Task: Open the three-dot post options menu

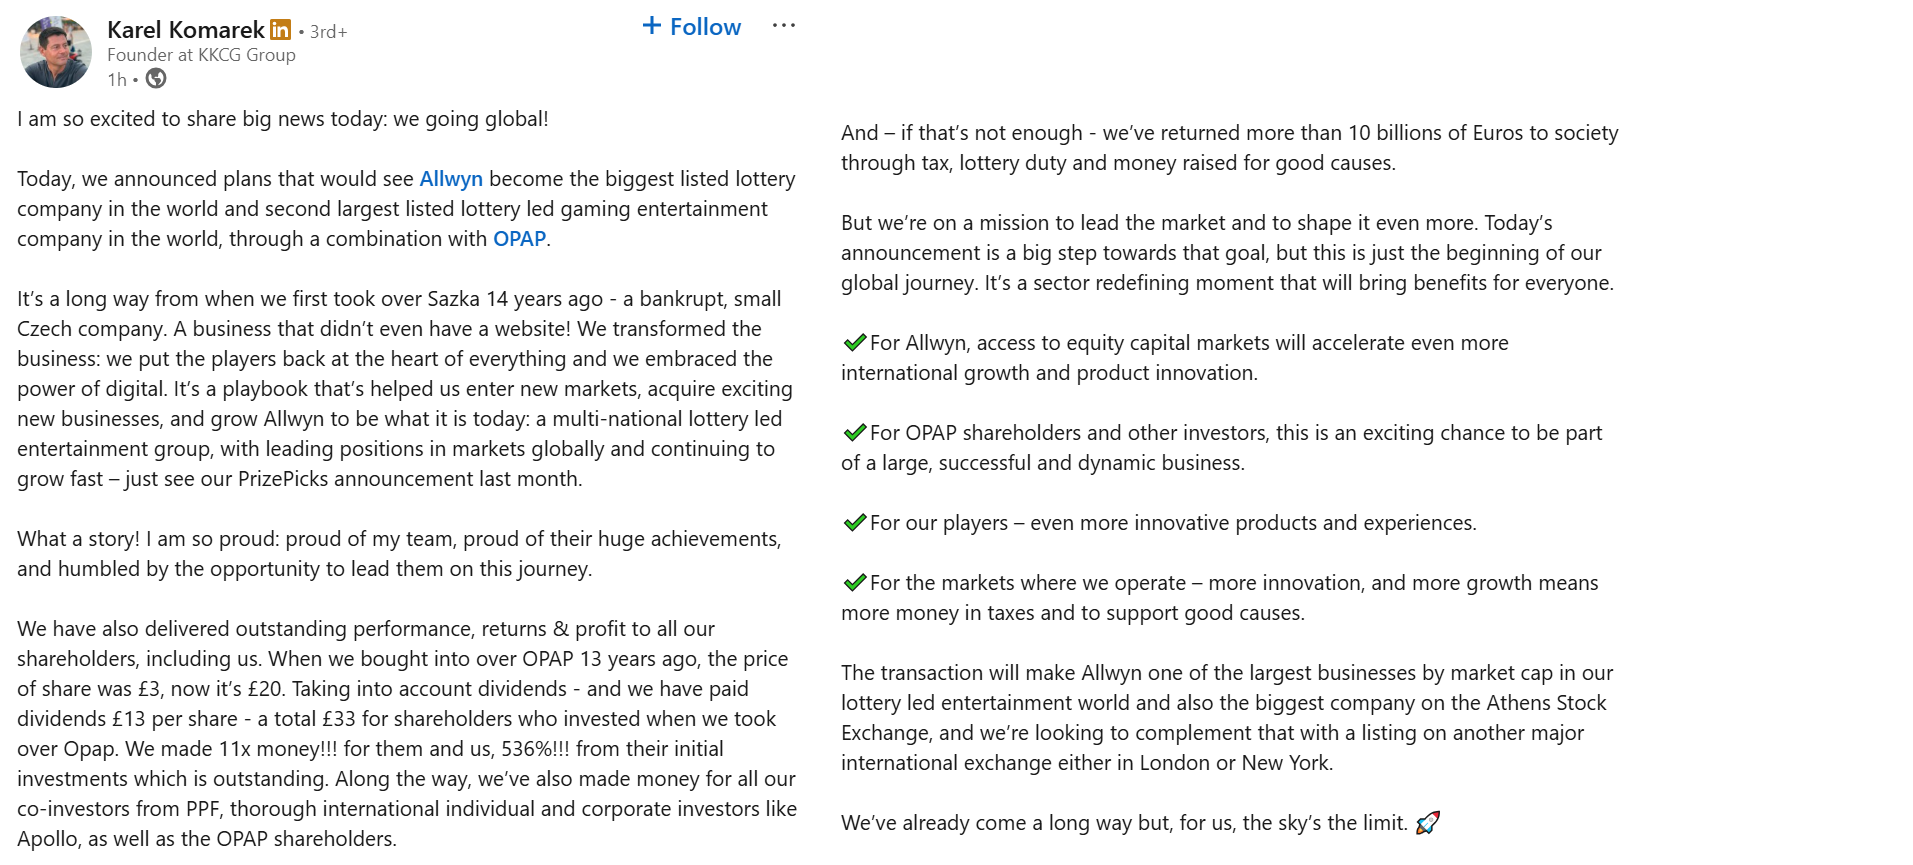Action: 783,26
